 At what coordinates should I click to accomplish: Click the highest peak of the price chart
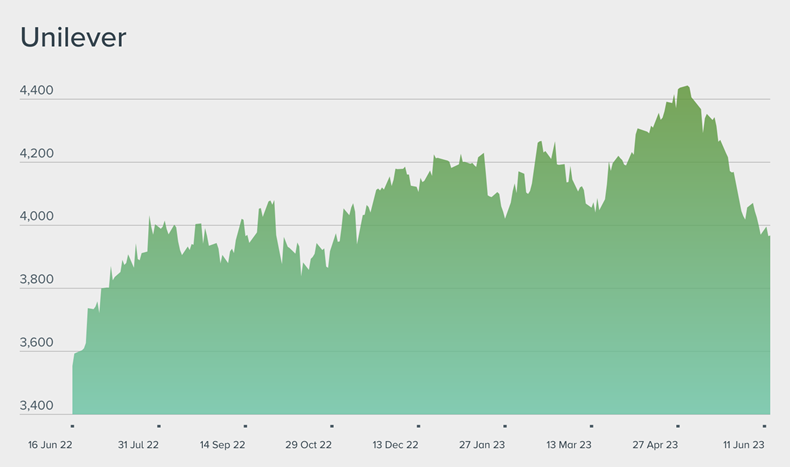coord(686,88)
